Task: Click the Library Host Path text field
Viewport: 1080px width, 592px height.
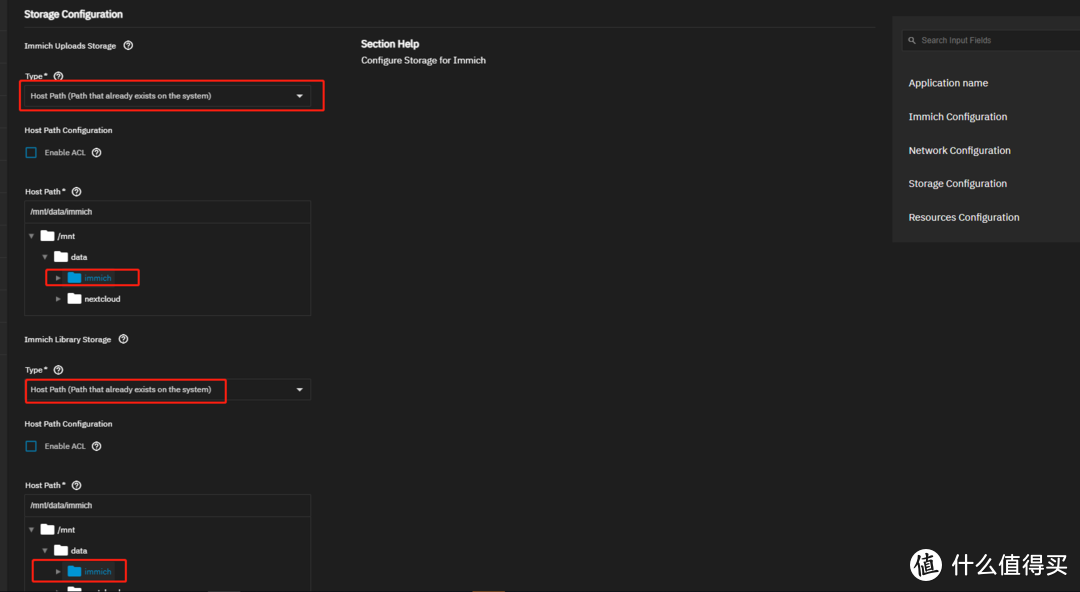Action: pos(167,505)
